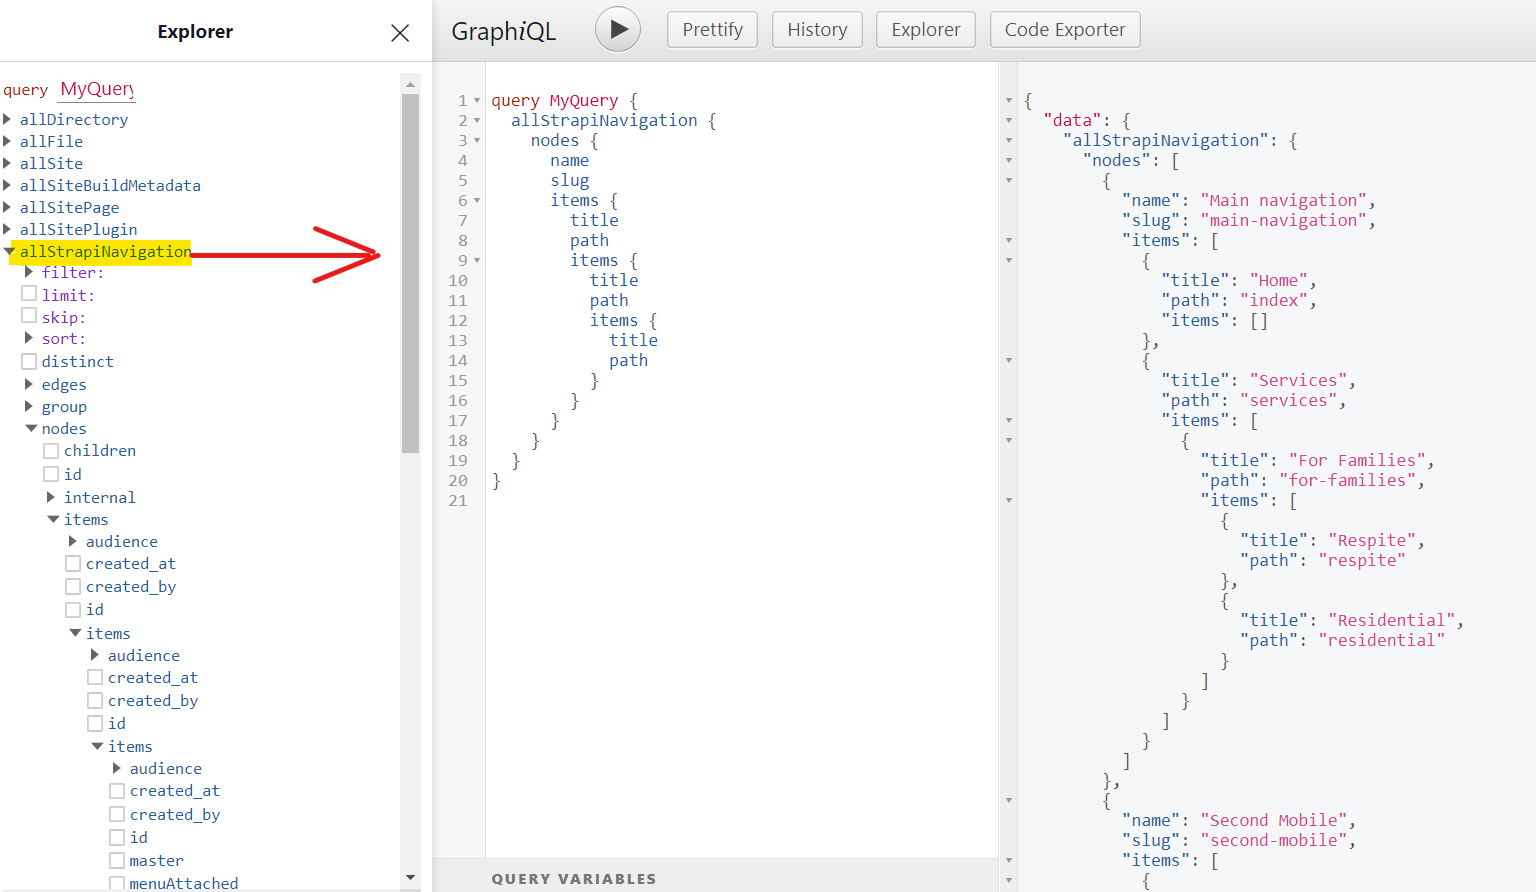Close the Explorer panel
The width and height of the screenshot is (1536, 892).
[x=400, y=33]
